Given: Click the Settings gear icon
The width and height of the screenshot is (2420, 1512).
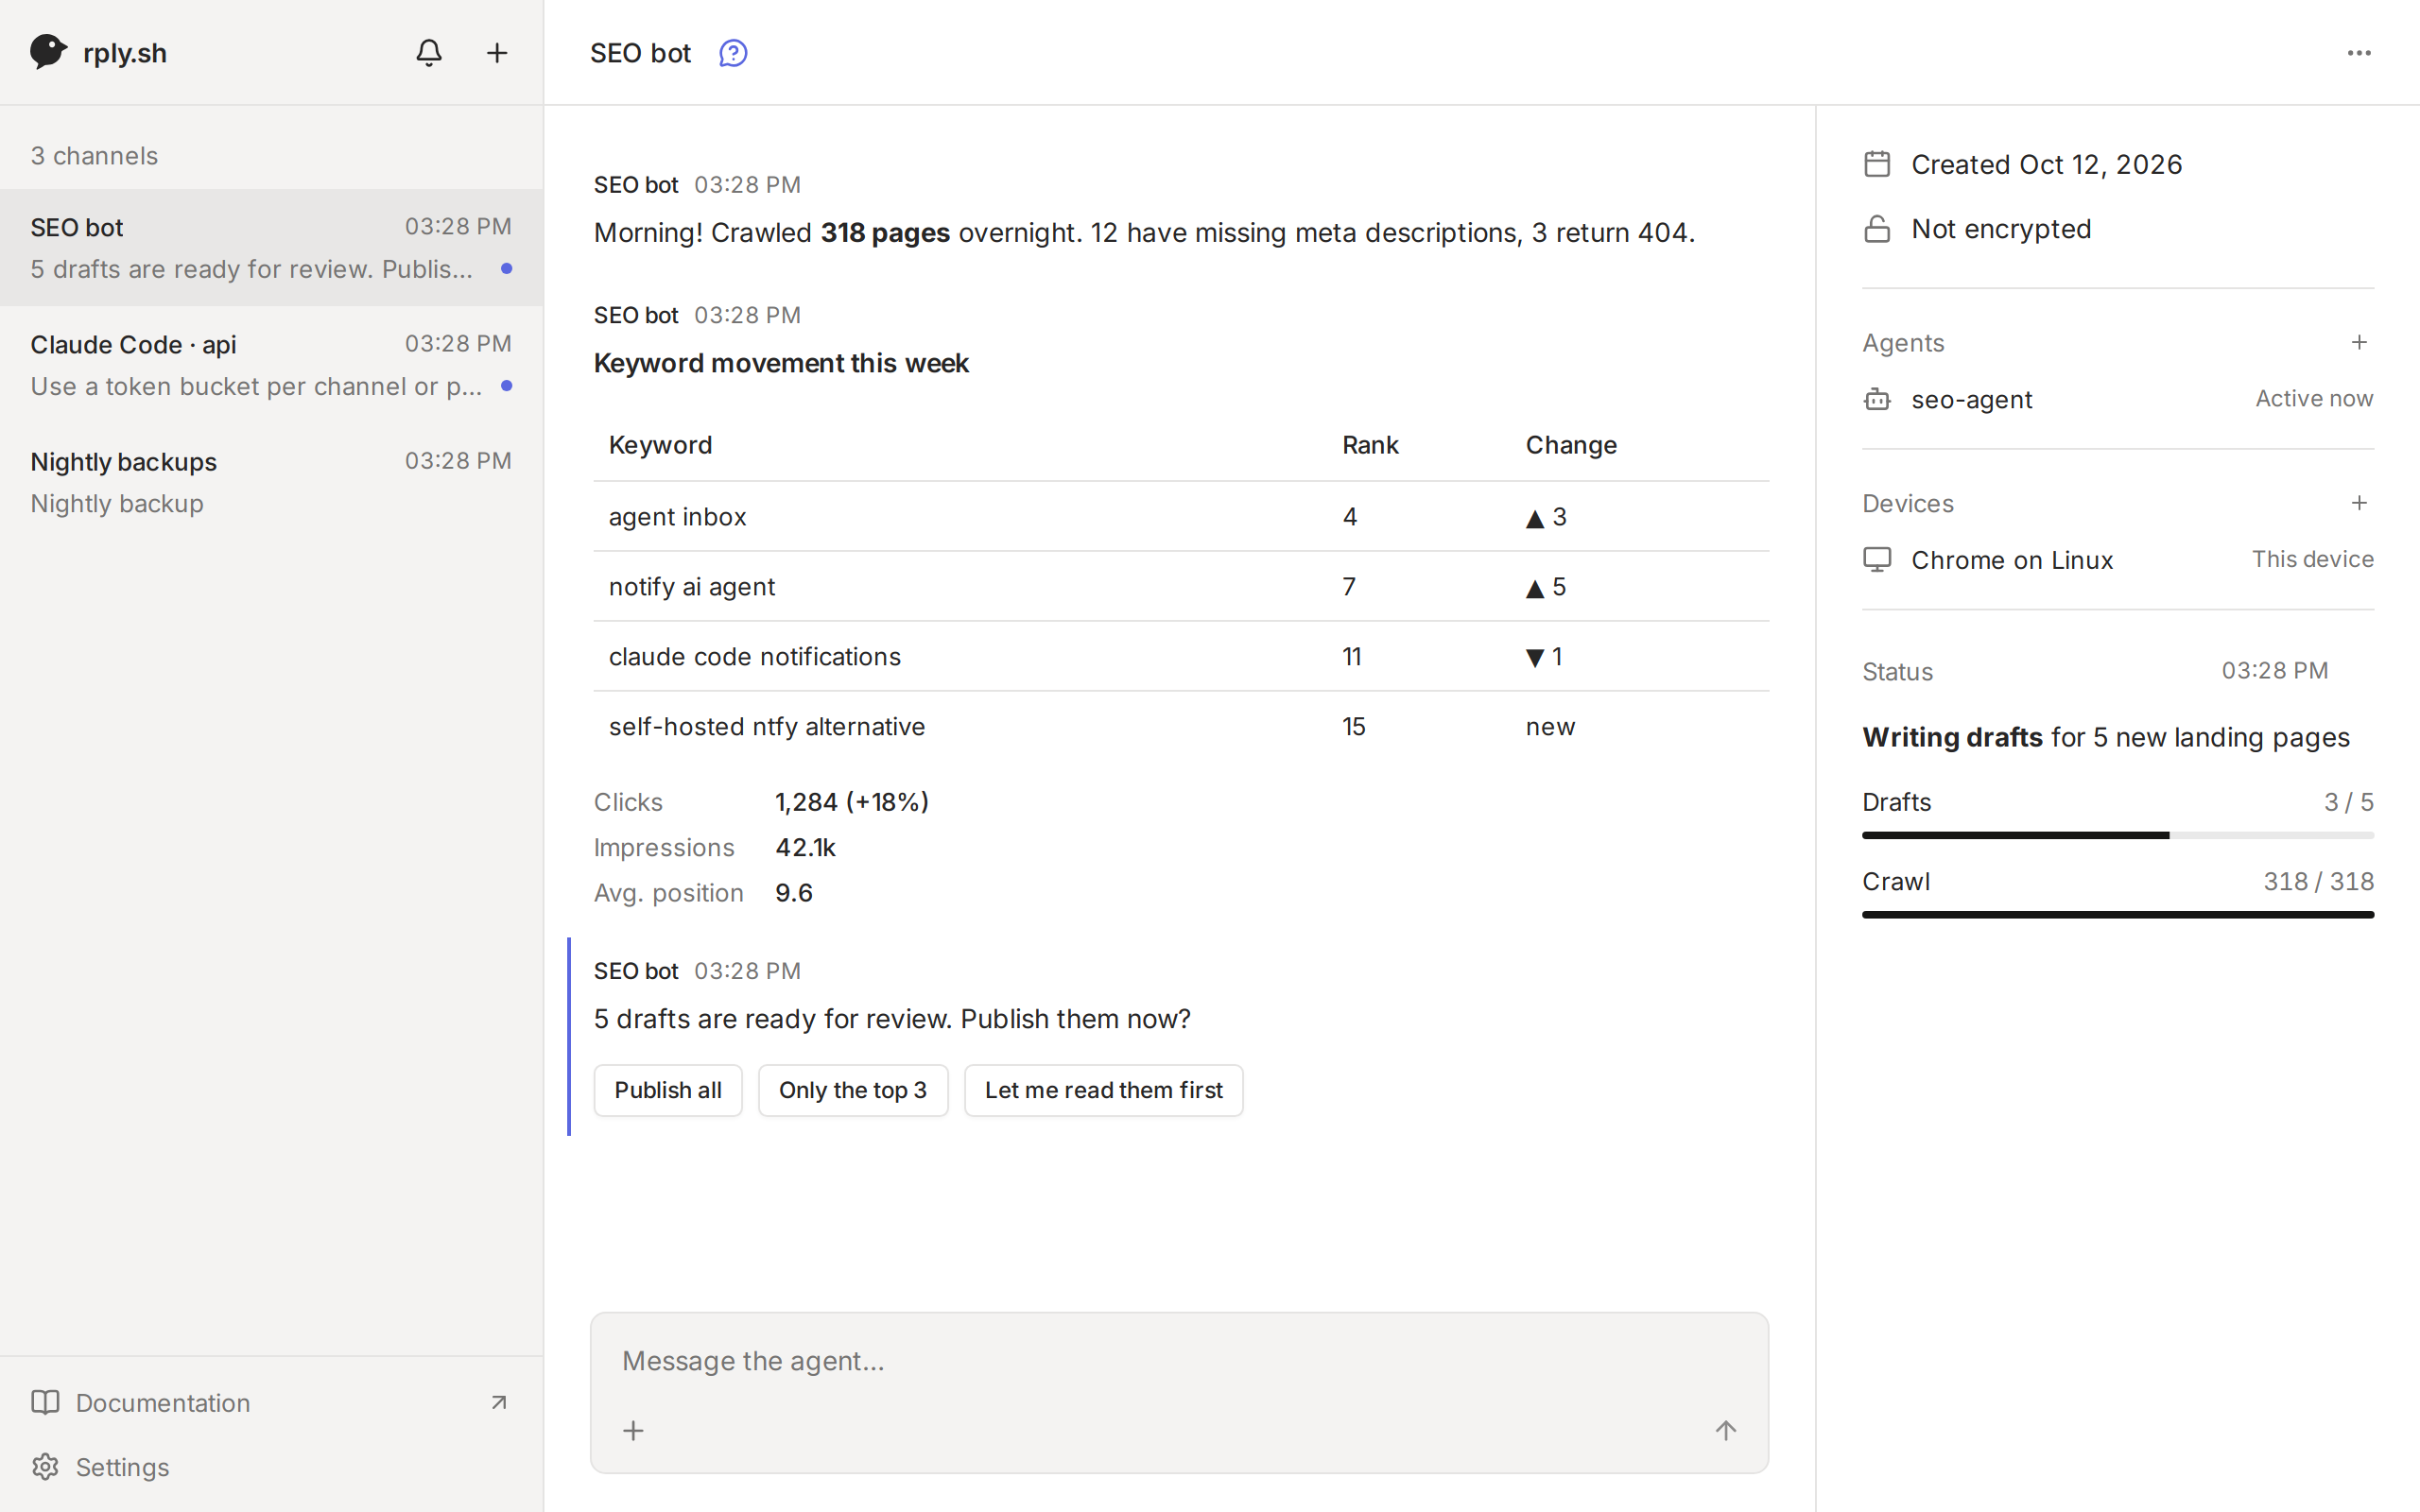Looking at the screenshot, I should (45, 1467).
